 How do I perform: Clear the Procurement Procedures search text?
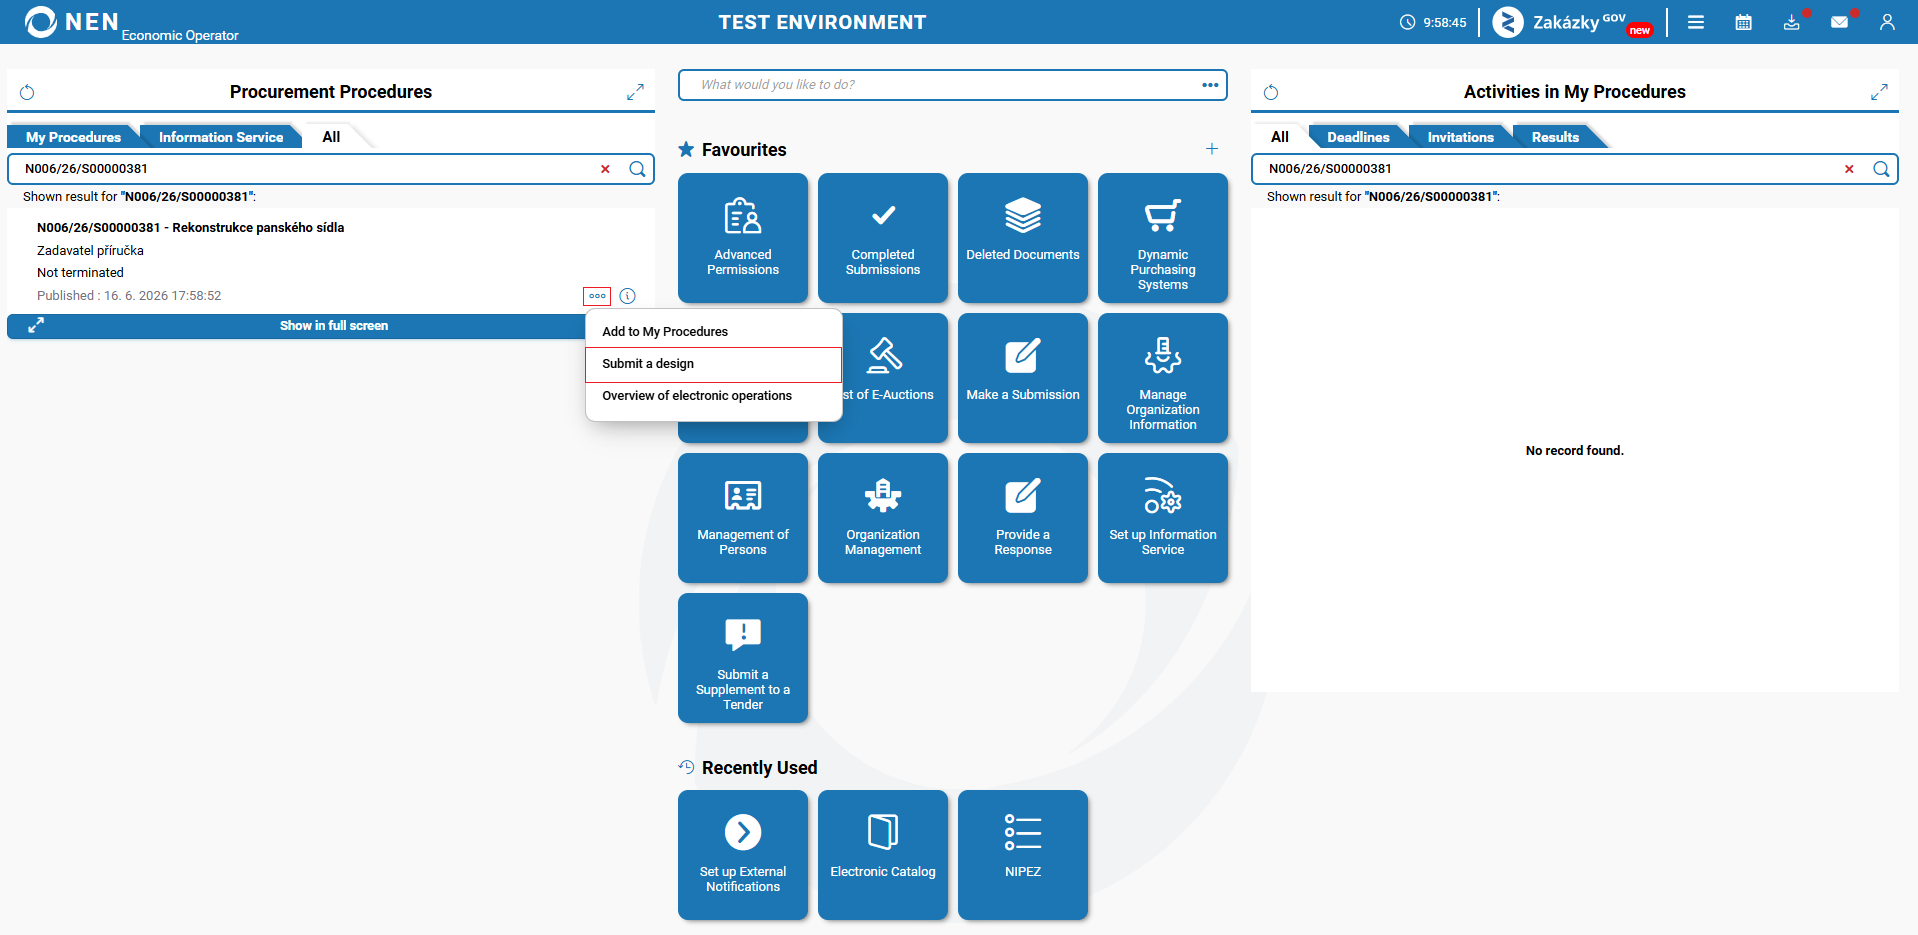[605, 169]
